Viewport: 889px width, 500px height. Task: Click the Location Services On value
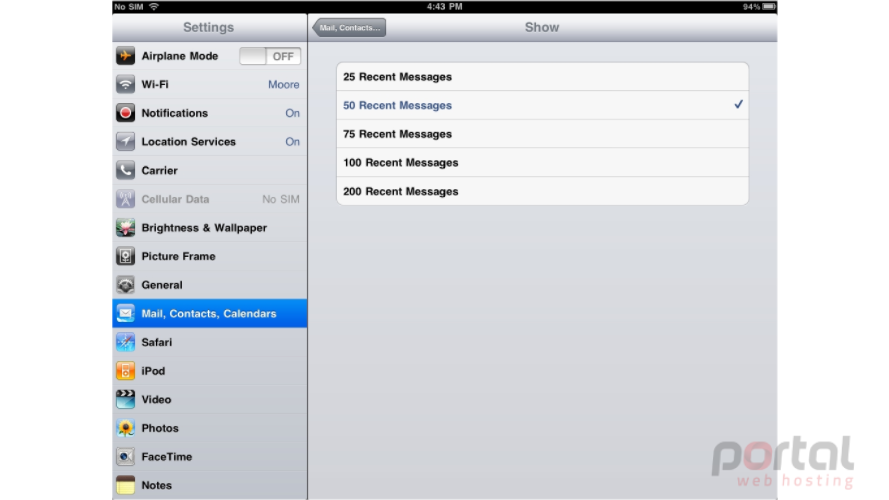[x=293, y=142]
